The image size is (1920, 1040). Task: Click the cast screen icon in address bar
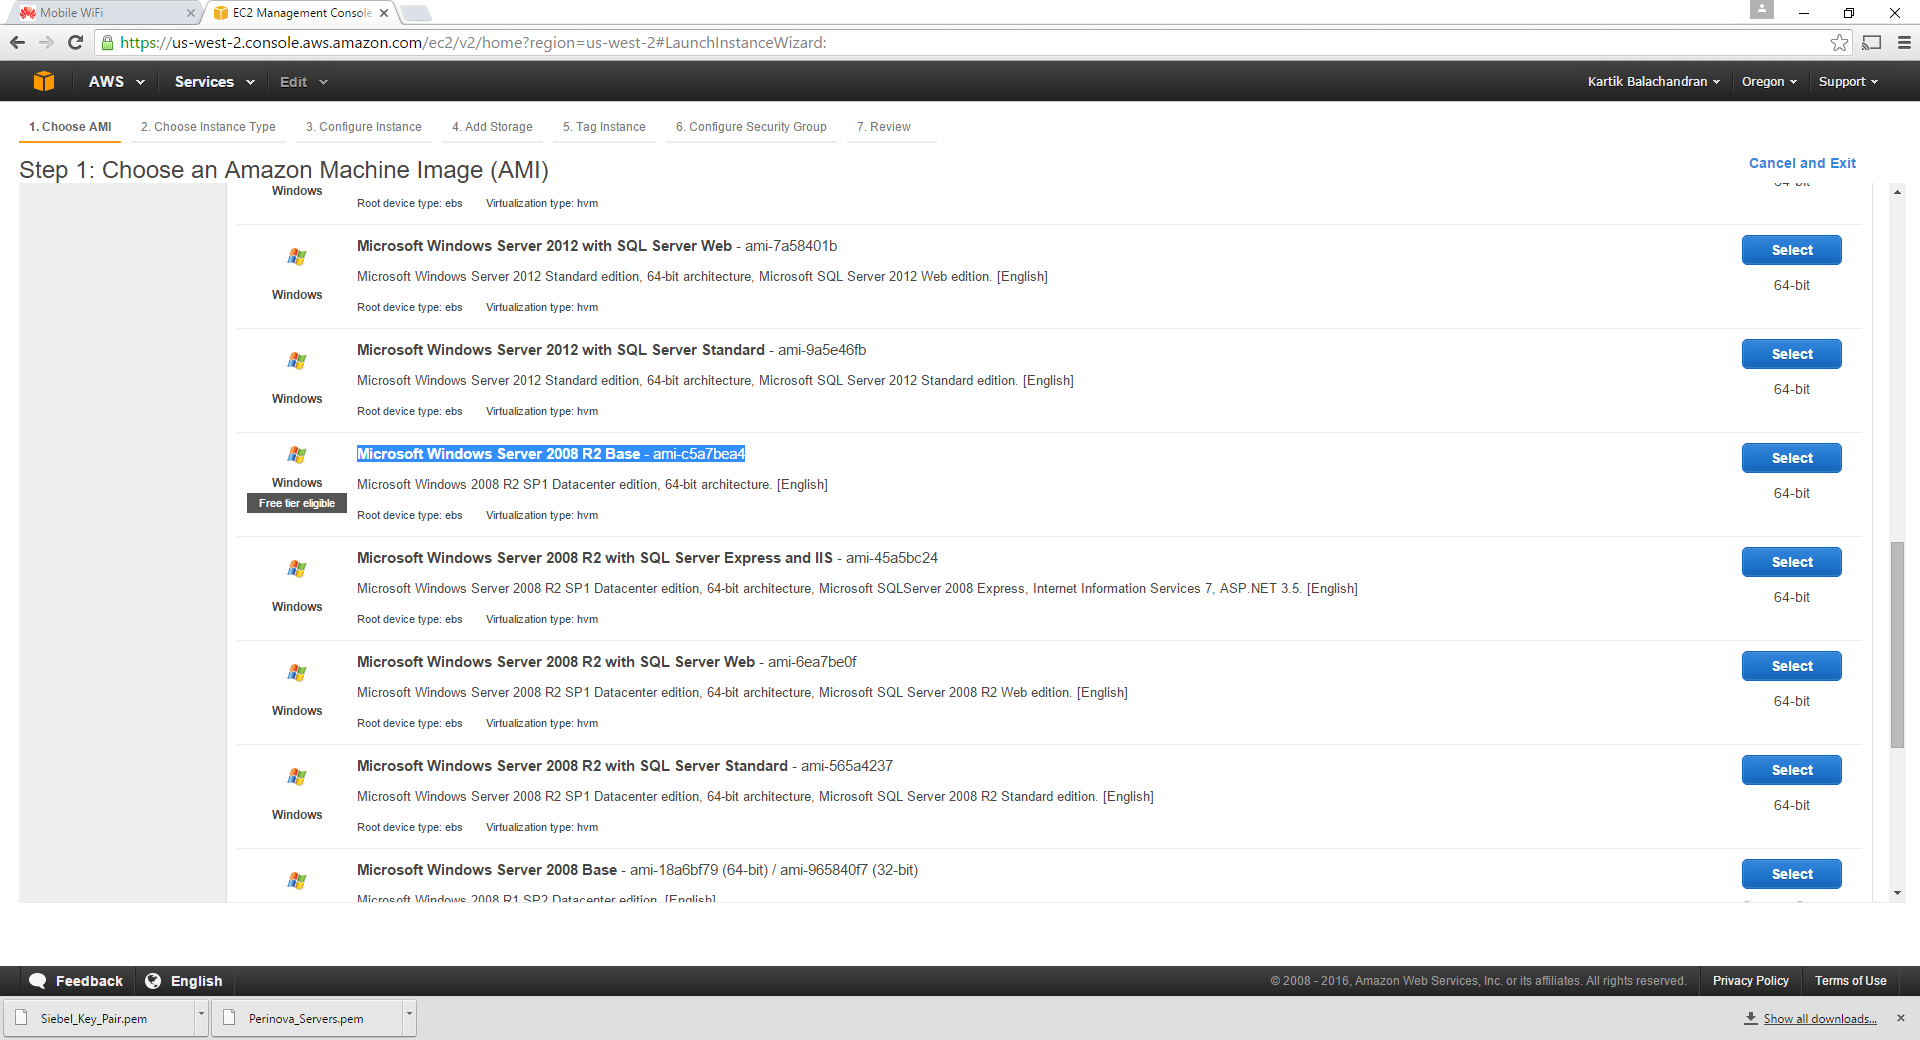[1872, 42]
